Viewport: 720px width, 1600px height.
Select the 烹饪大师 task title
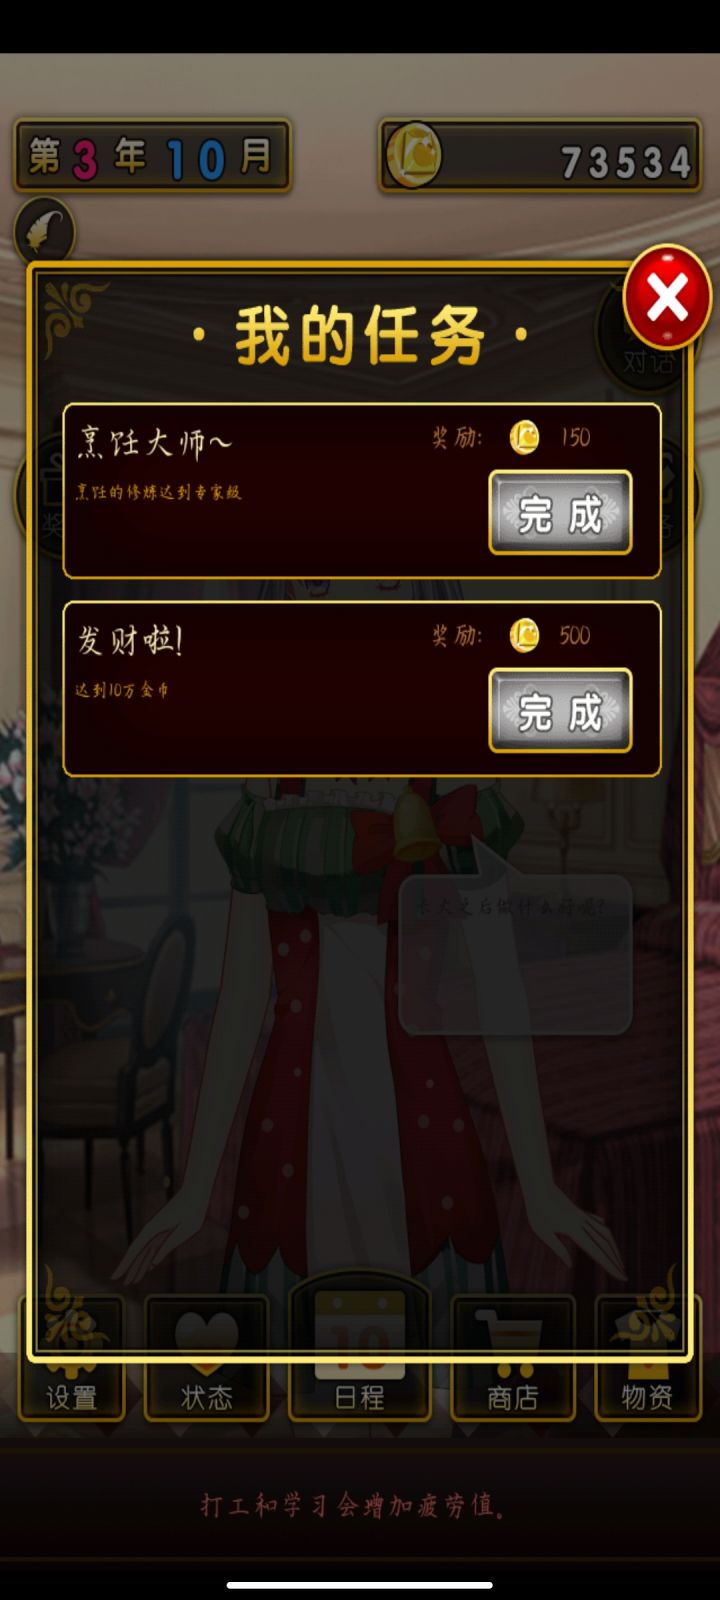155,442
